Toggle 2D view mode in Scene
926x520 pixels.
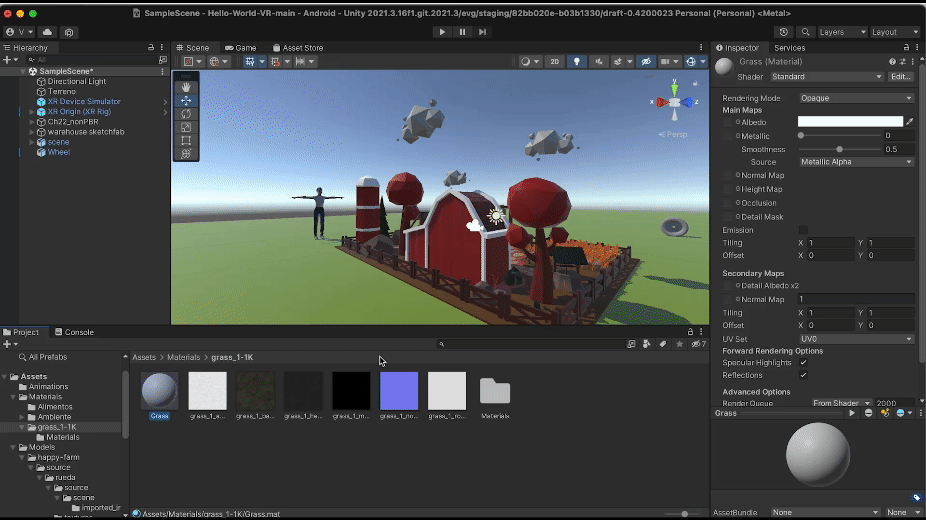pos(554,61)
